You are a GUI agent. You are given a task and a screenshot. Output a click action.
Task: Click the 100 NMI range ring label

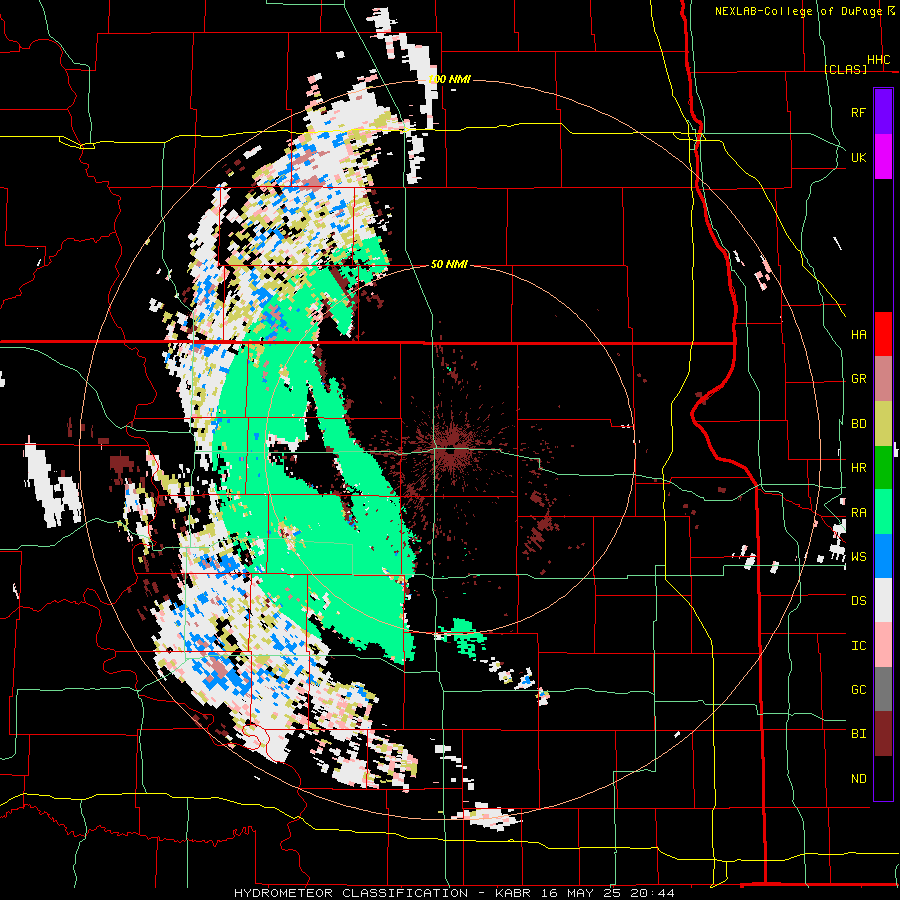[449, 79]
